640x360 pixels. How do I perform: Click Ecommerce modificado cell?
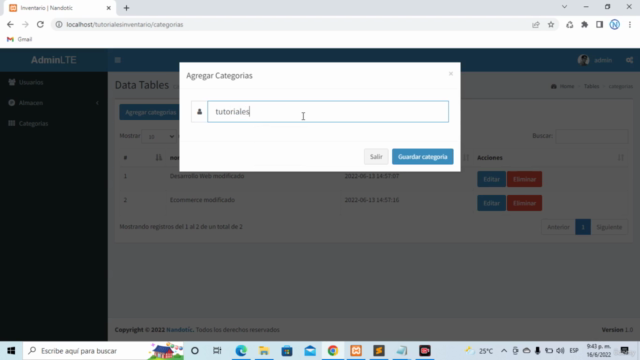tap(202, 200)
